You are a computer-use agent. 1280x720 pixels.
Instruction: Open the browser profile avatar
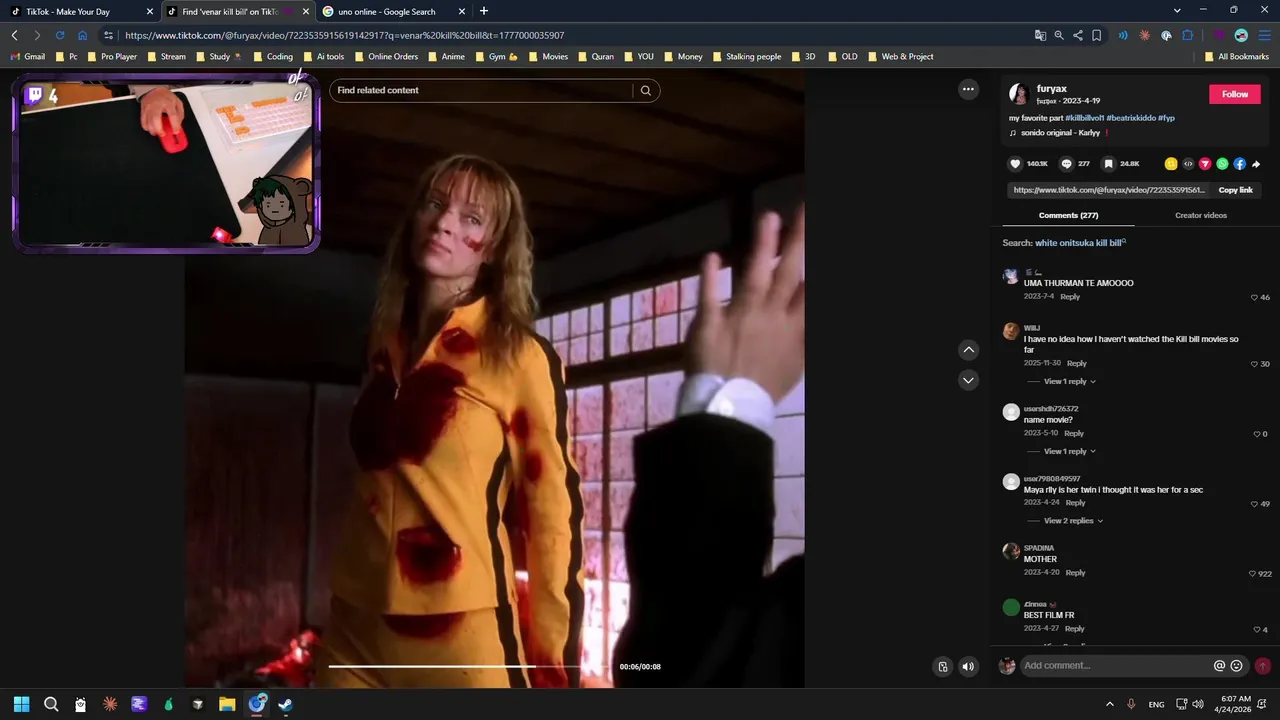coord(1241,35)
